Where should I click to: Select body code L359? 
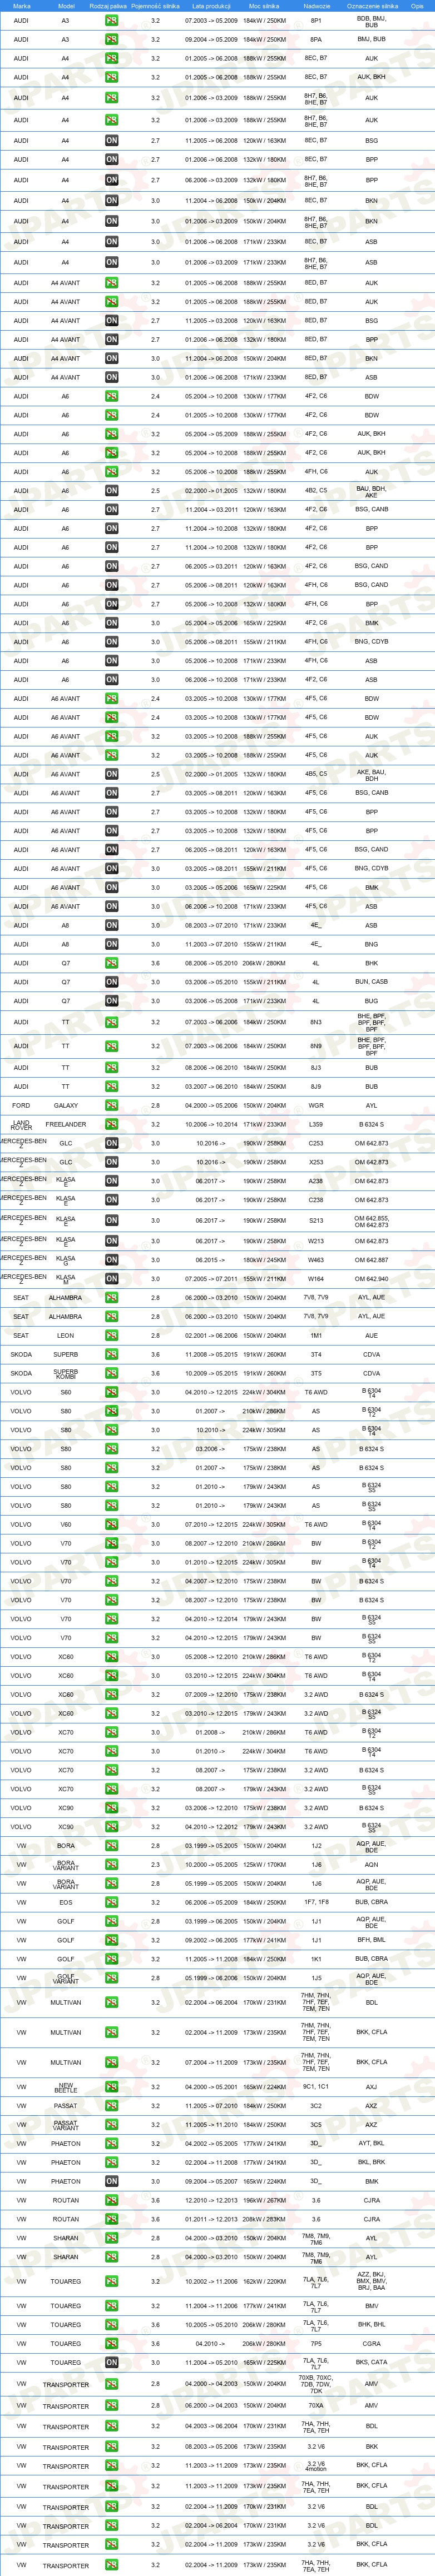(316, 1125)
